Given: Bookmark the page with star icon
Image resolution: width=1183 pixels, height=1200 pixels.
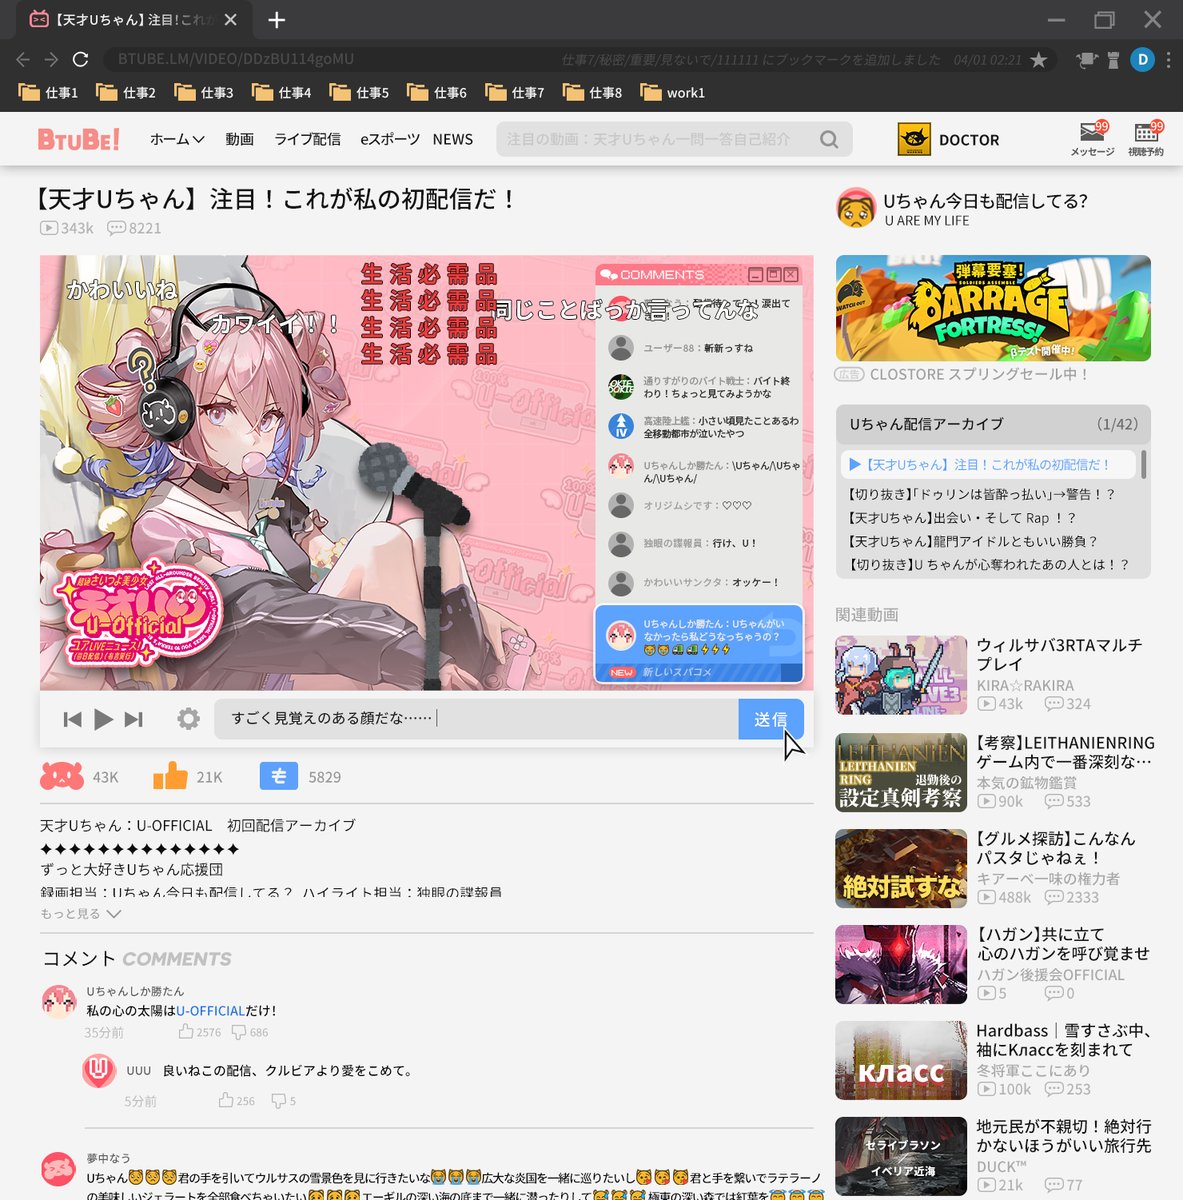Looking at the screenshot, I should coord(1039,60).
